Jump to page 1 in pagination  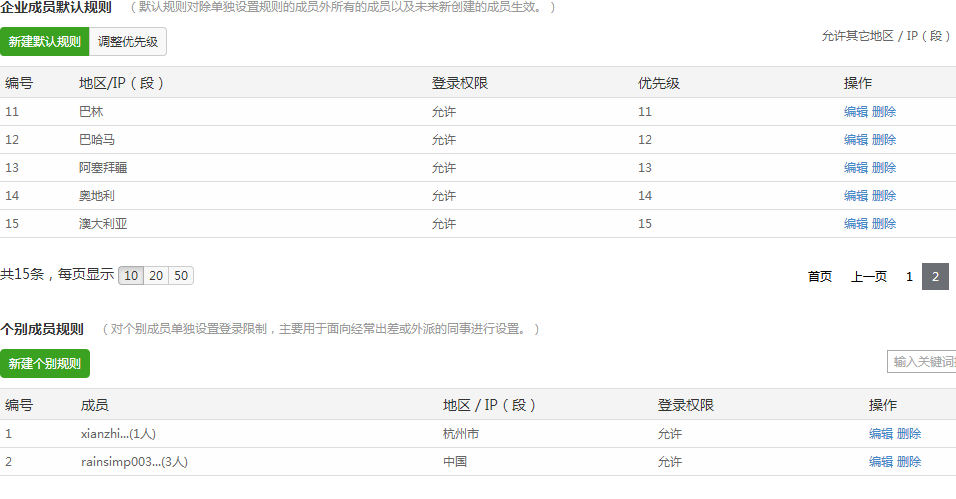tap(909, 277)
